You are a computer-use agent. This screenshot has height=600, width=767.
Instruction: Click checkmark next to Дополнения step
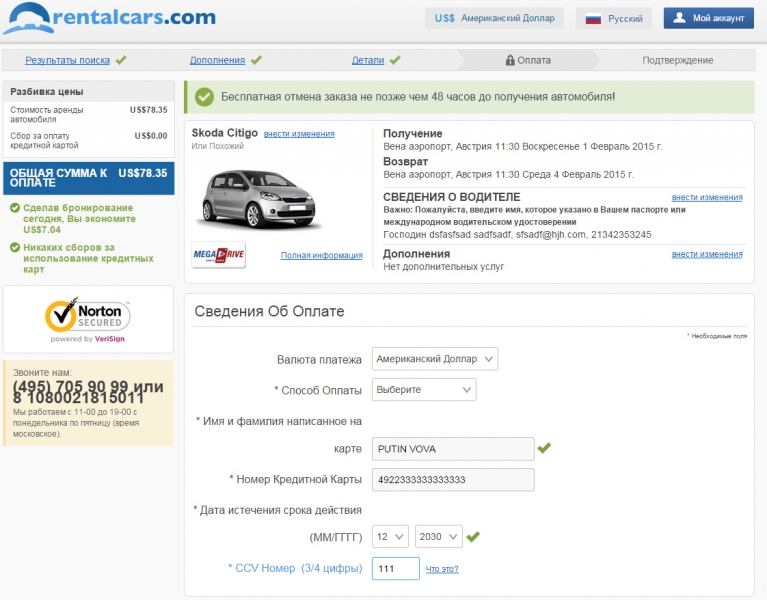tap(256, 60)
